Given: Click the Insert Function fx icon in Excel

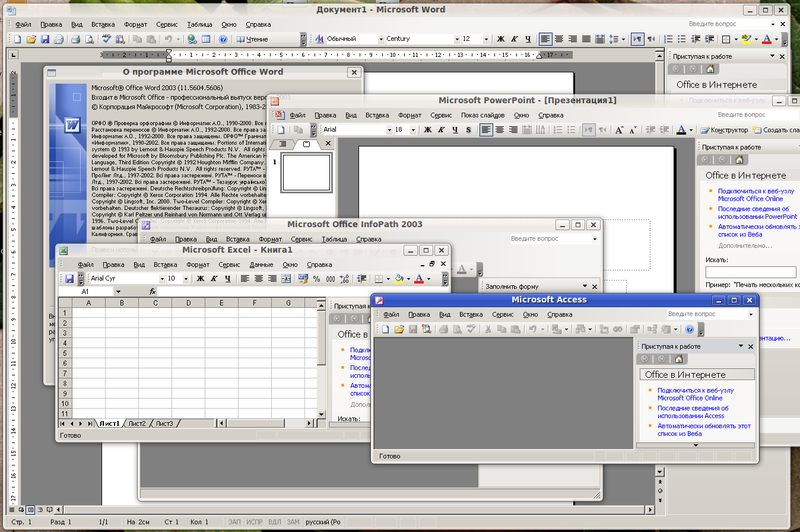Looking at the screenshot, I should [x=153, y=291].
